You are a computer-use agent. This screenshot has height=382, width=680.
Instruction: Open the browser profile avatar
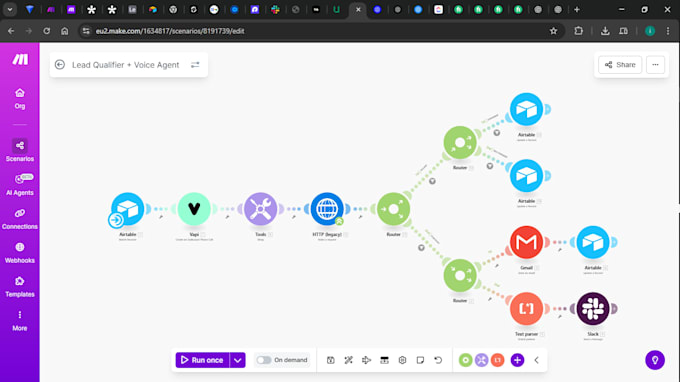pos(650,31)
